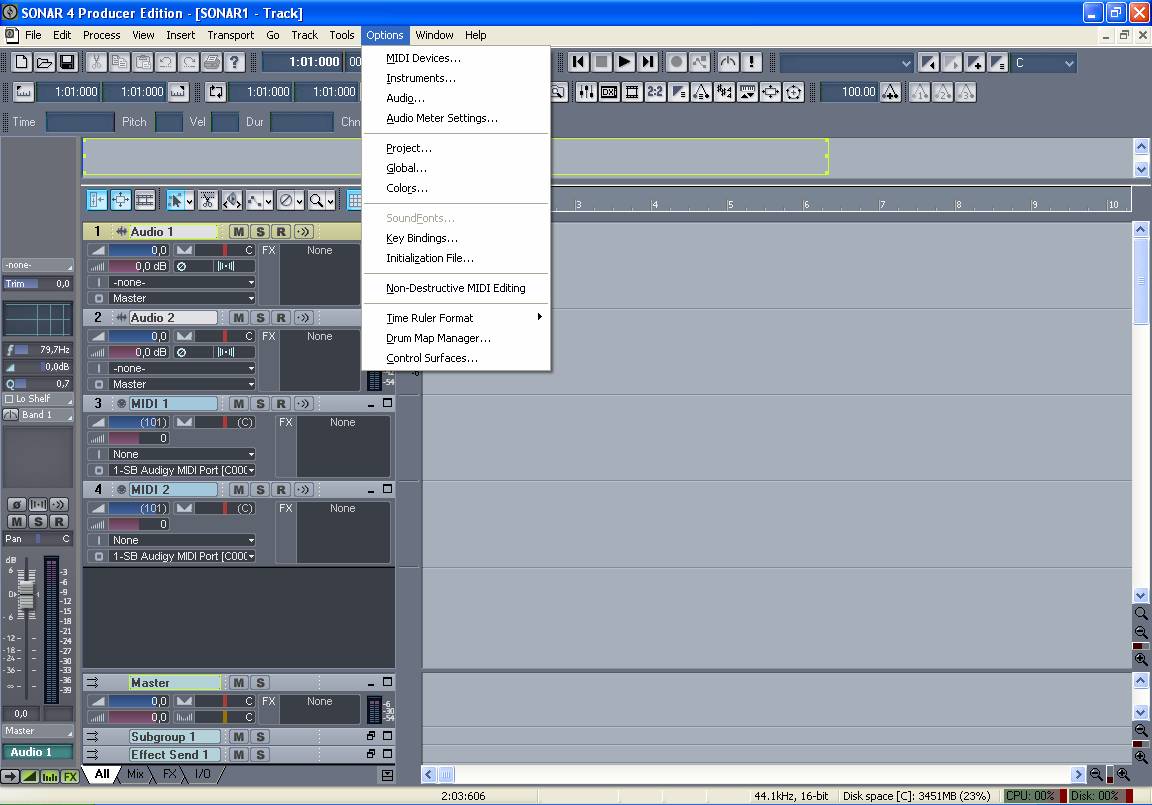Save project using the floppy disk icon

(x=67, y=62)
